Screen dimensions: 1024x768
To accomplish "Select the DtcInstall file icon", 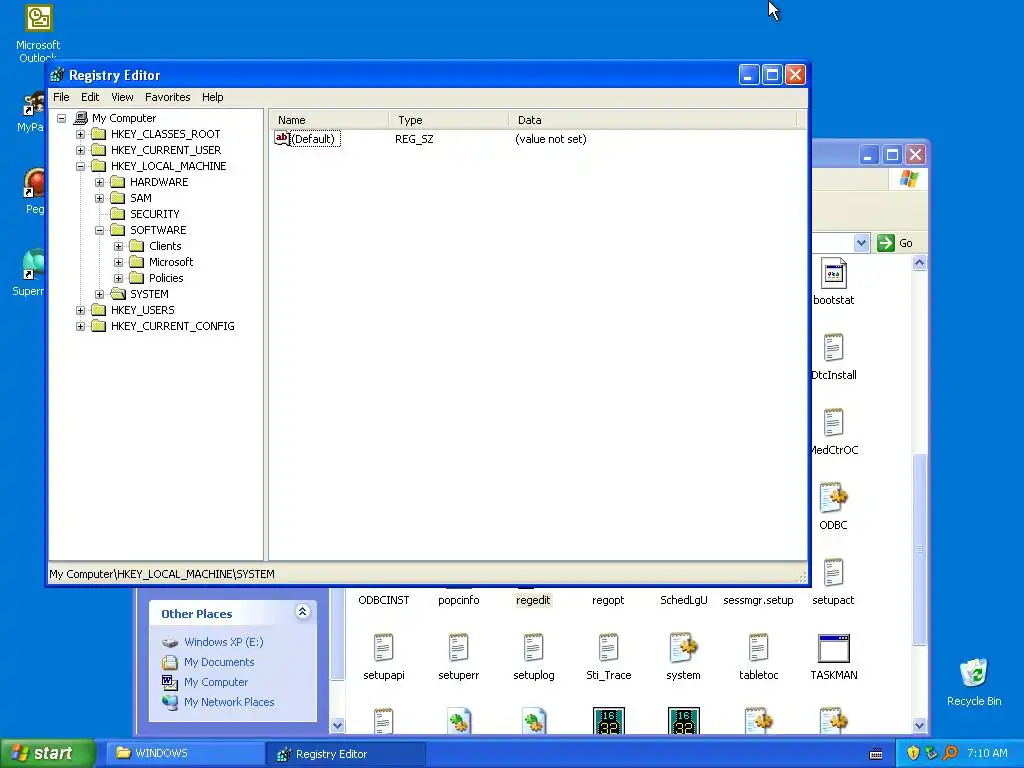I will [833, 347].
